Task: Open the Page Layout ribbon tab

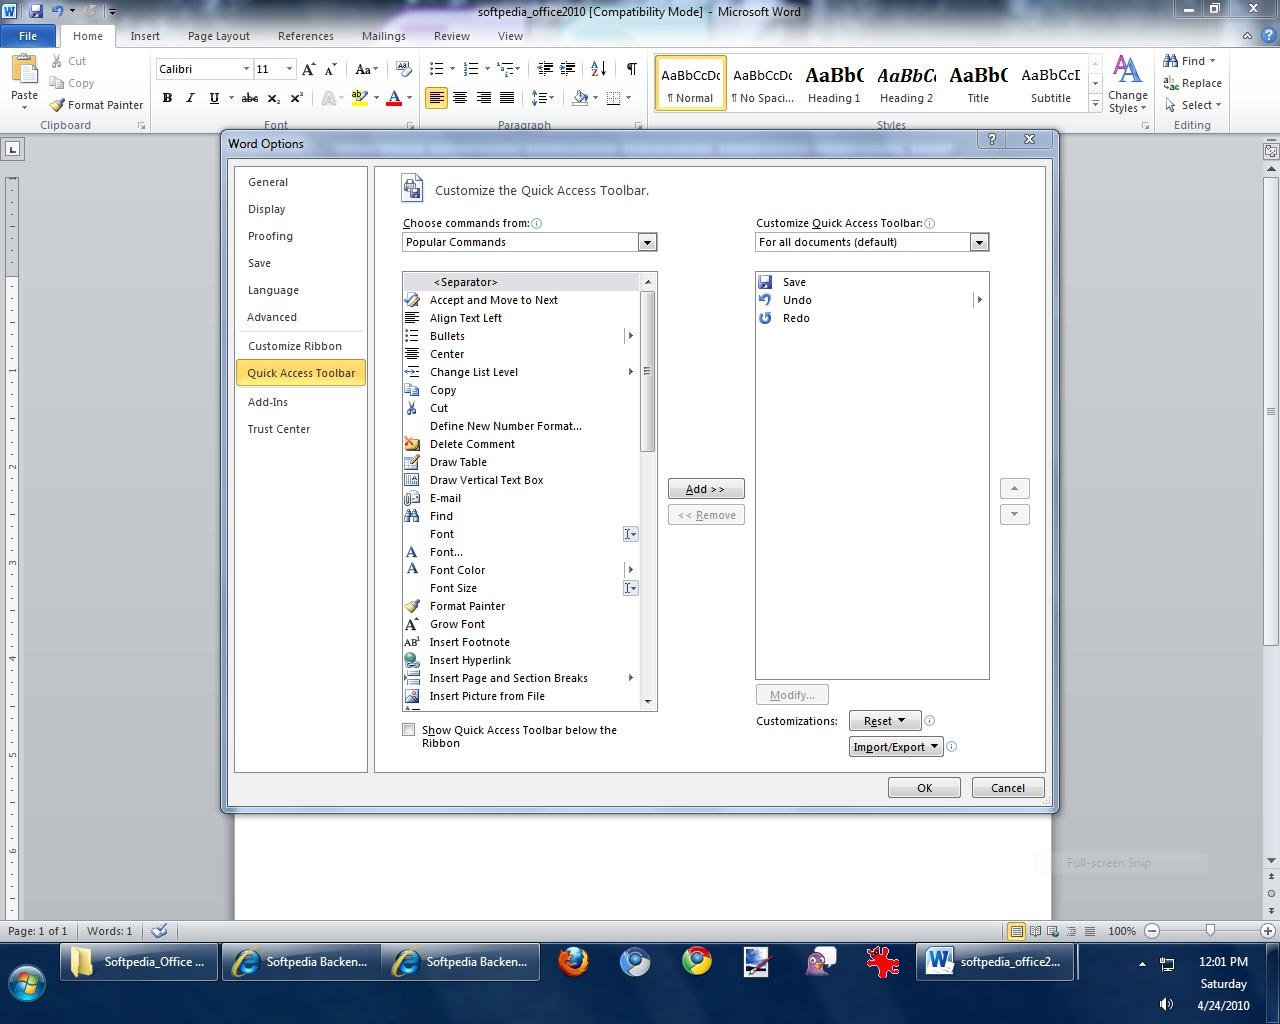Action: (x=218, y=36)
